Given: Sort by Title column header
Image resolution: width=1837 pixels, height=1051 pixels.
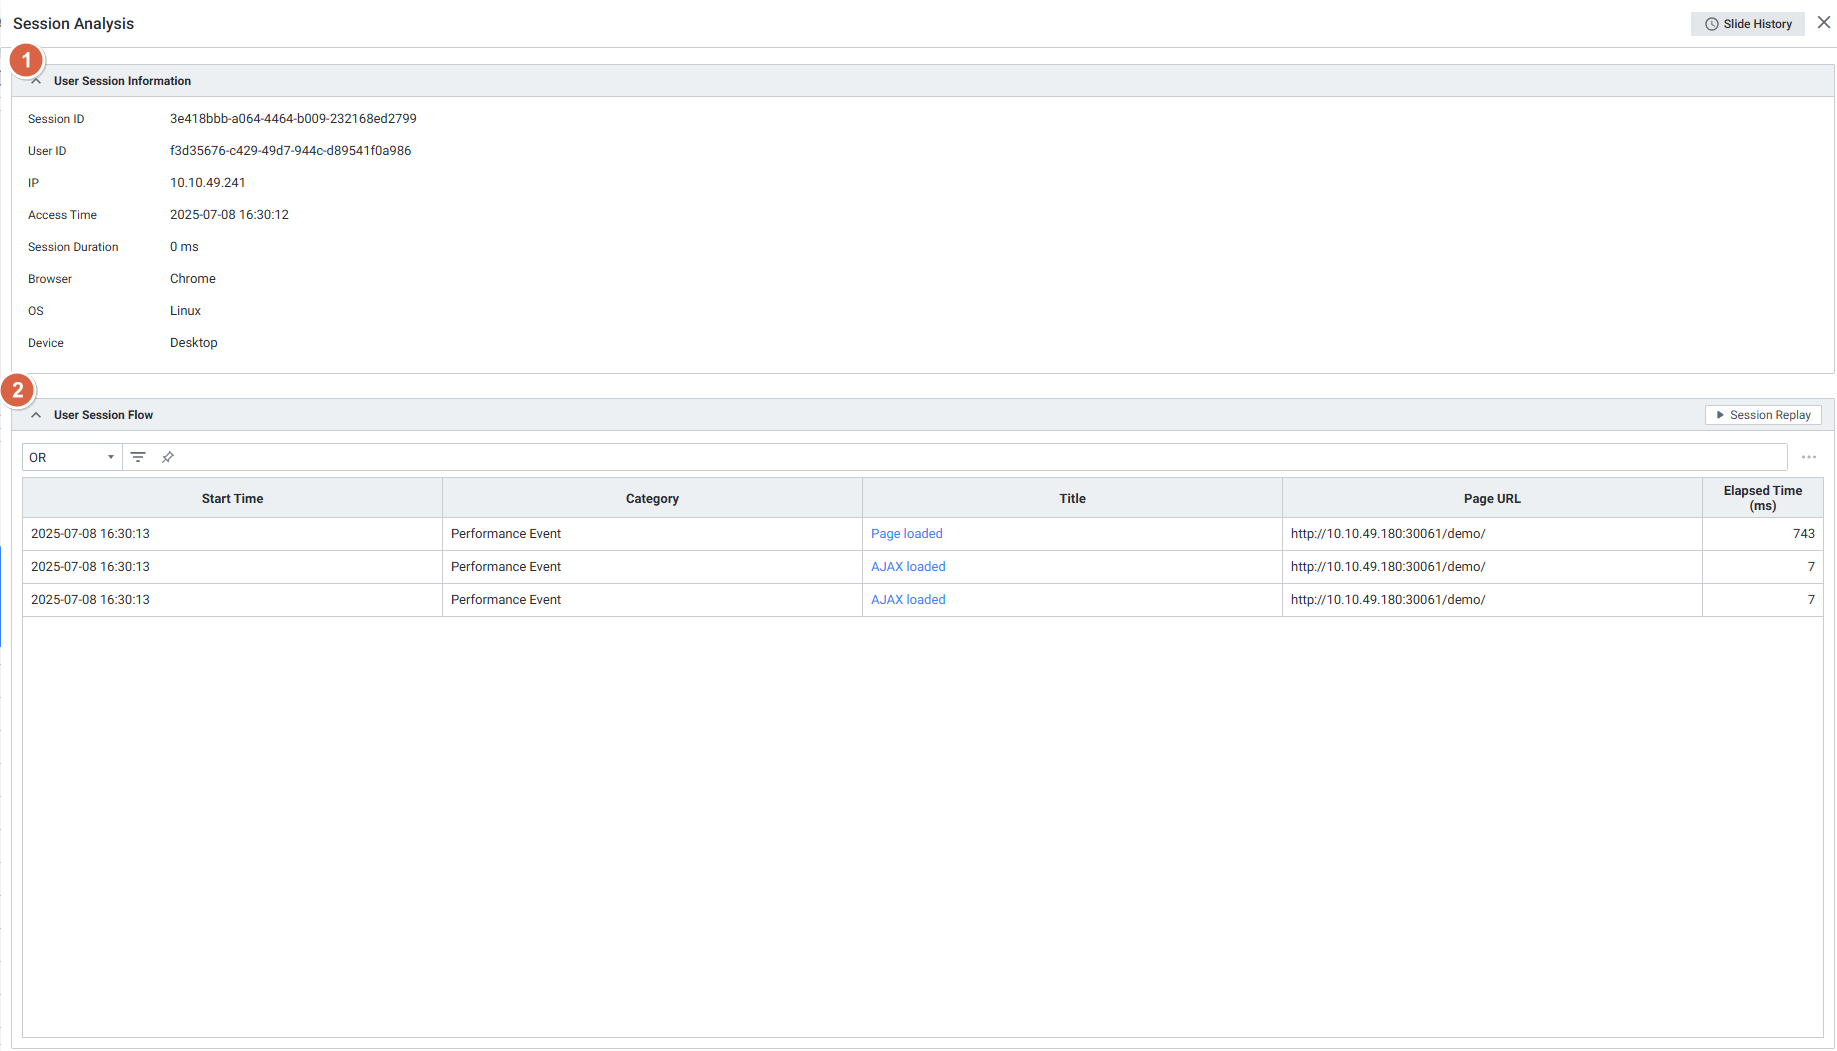Looking at the screenshot, I should point(1072,498).
